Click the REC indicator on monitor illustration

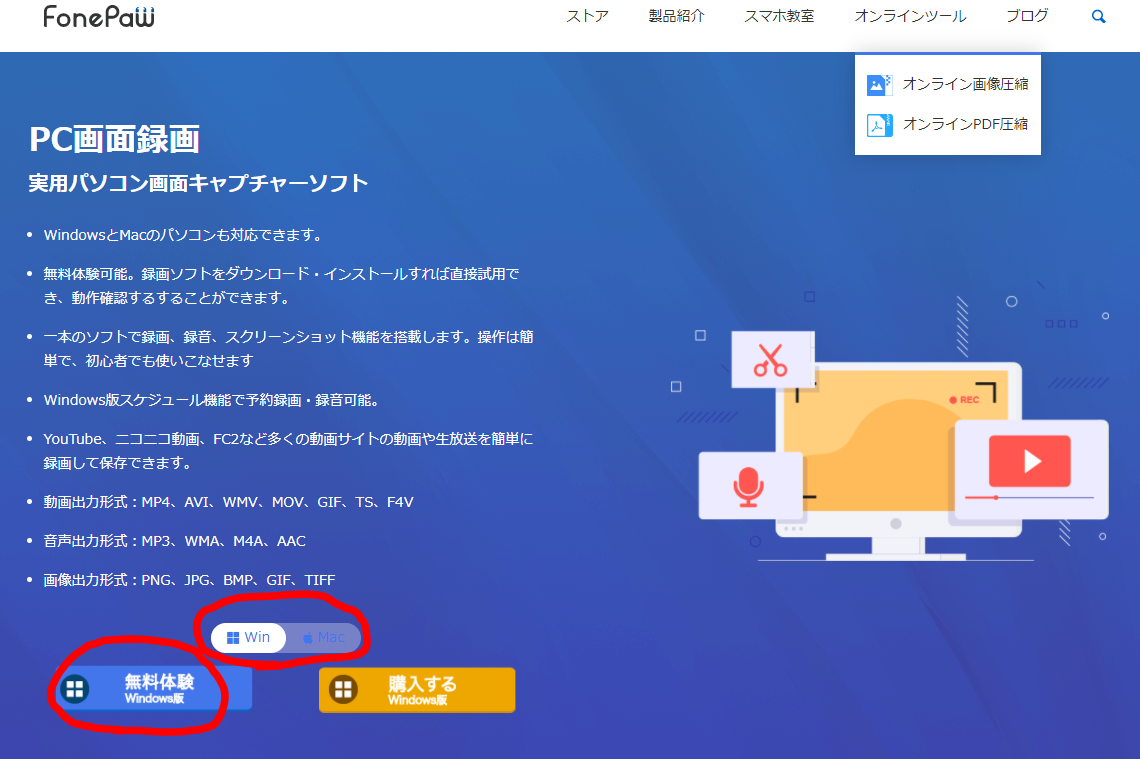pos(964,400)
